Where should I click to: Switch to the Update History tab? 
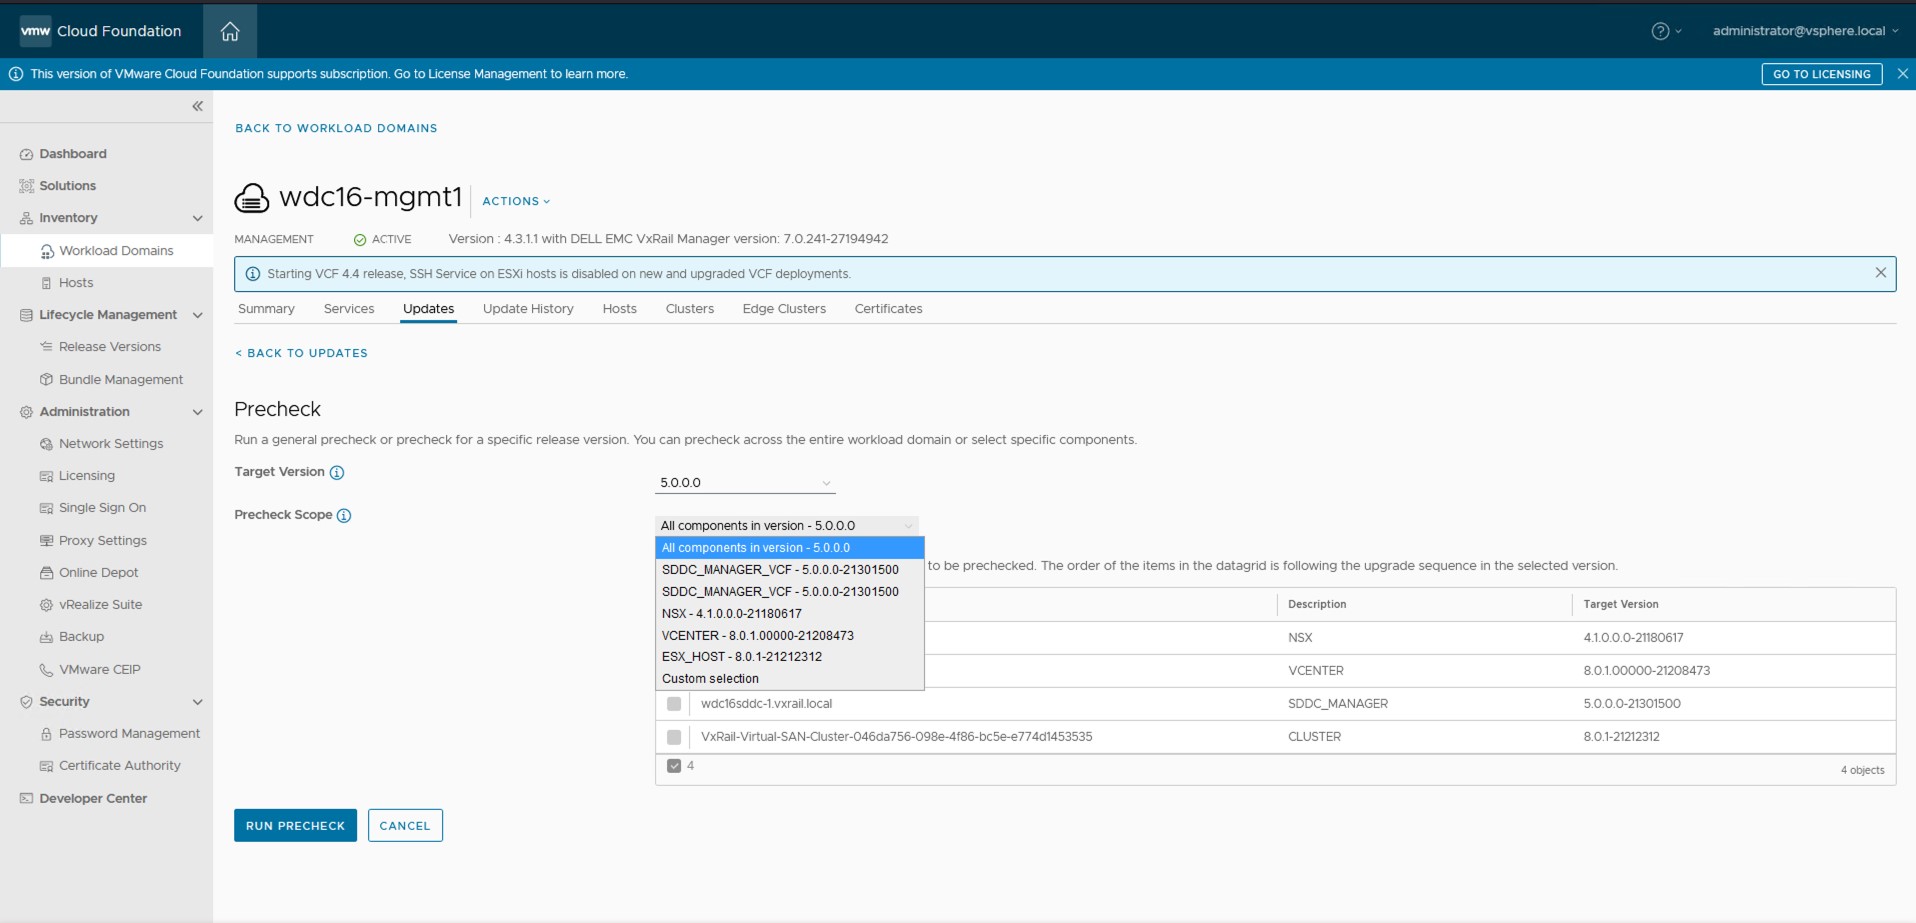[x=528, y=309]
